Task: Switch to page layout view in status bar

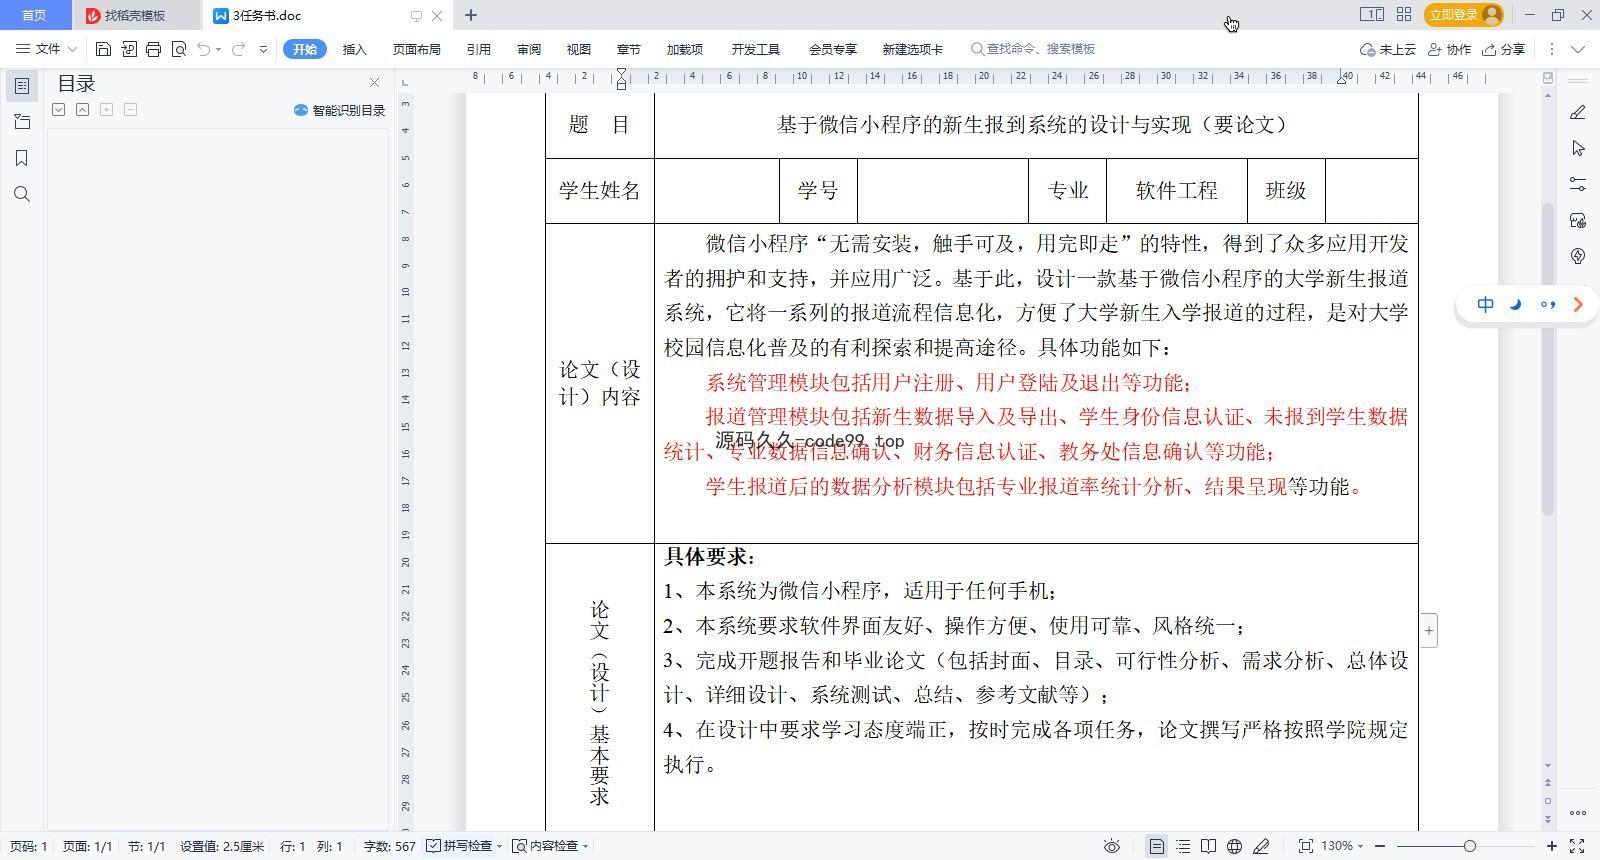Action: pyautogui.click(x=1156, y=846)
